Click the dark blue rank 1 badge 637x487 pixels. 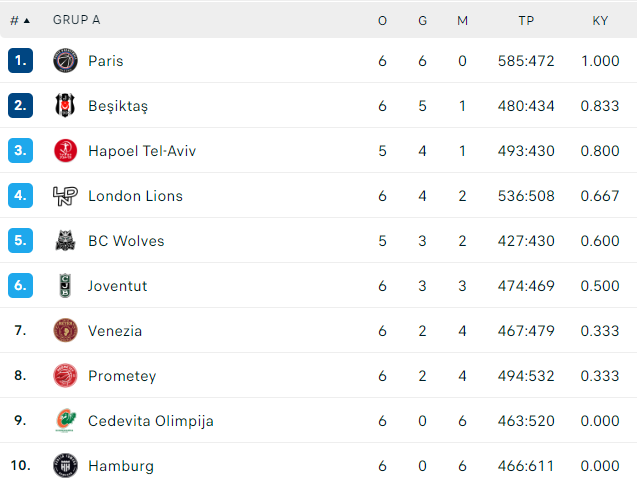coord(20,61)
